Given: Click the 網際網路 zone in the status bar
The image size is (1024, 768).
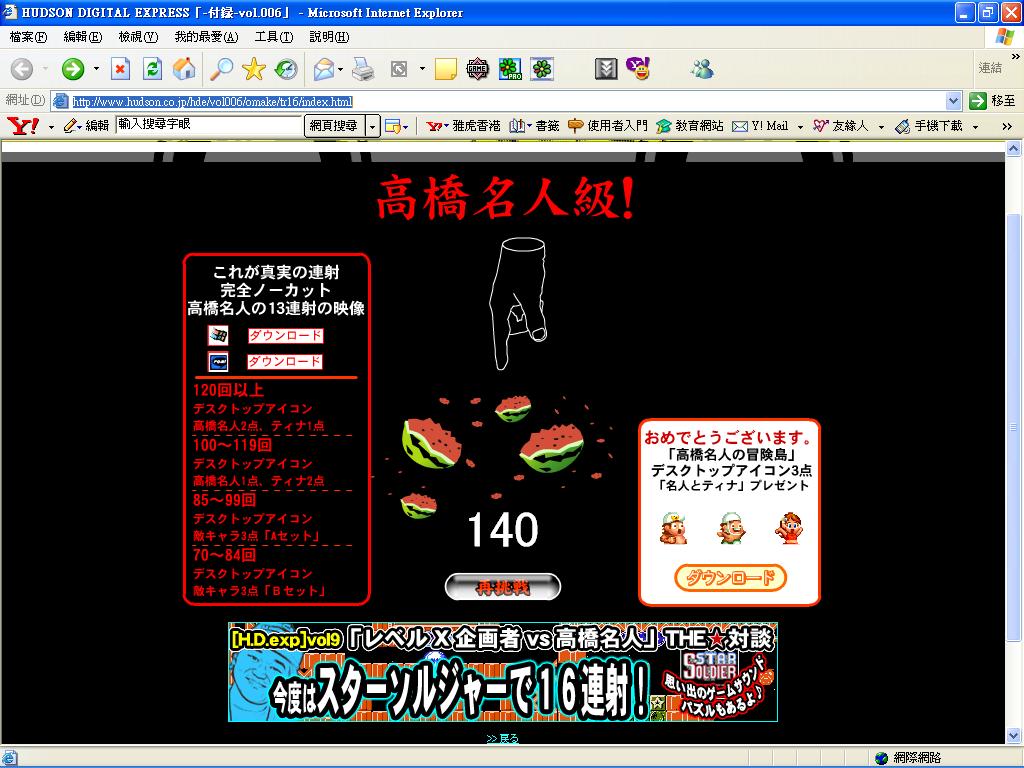Looking at the screenshot, I should click(909, 758).
